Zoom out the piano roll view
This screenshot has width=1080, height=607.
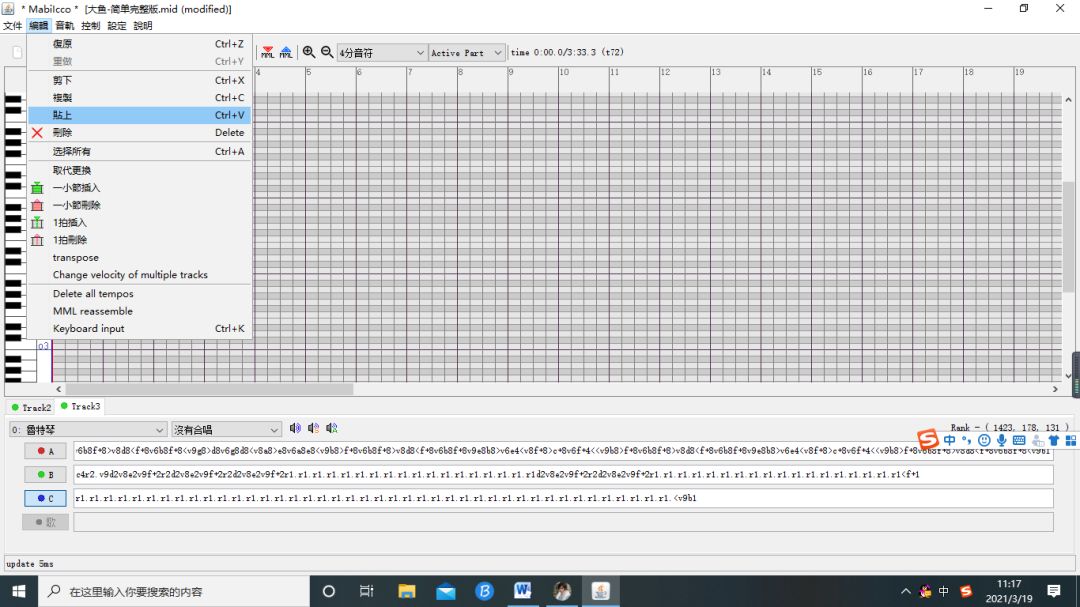[326, 52]
